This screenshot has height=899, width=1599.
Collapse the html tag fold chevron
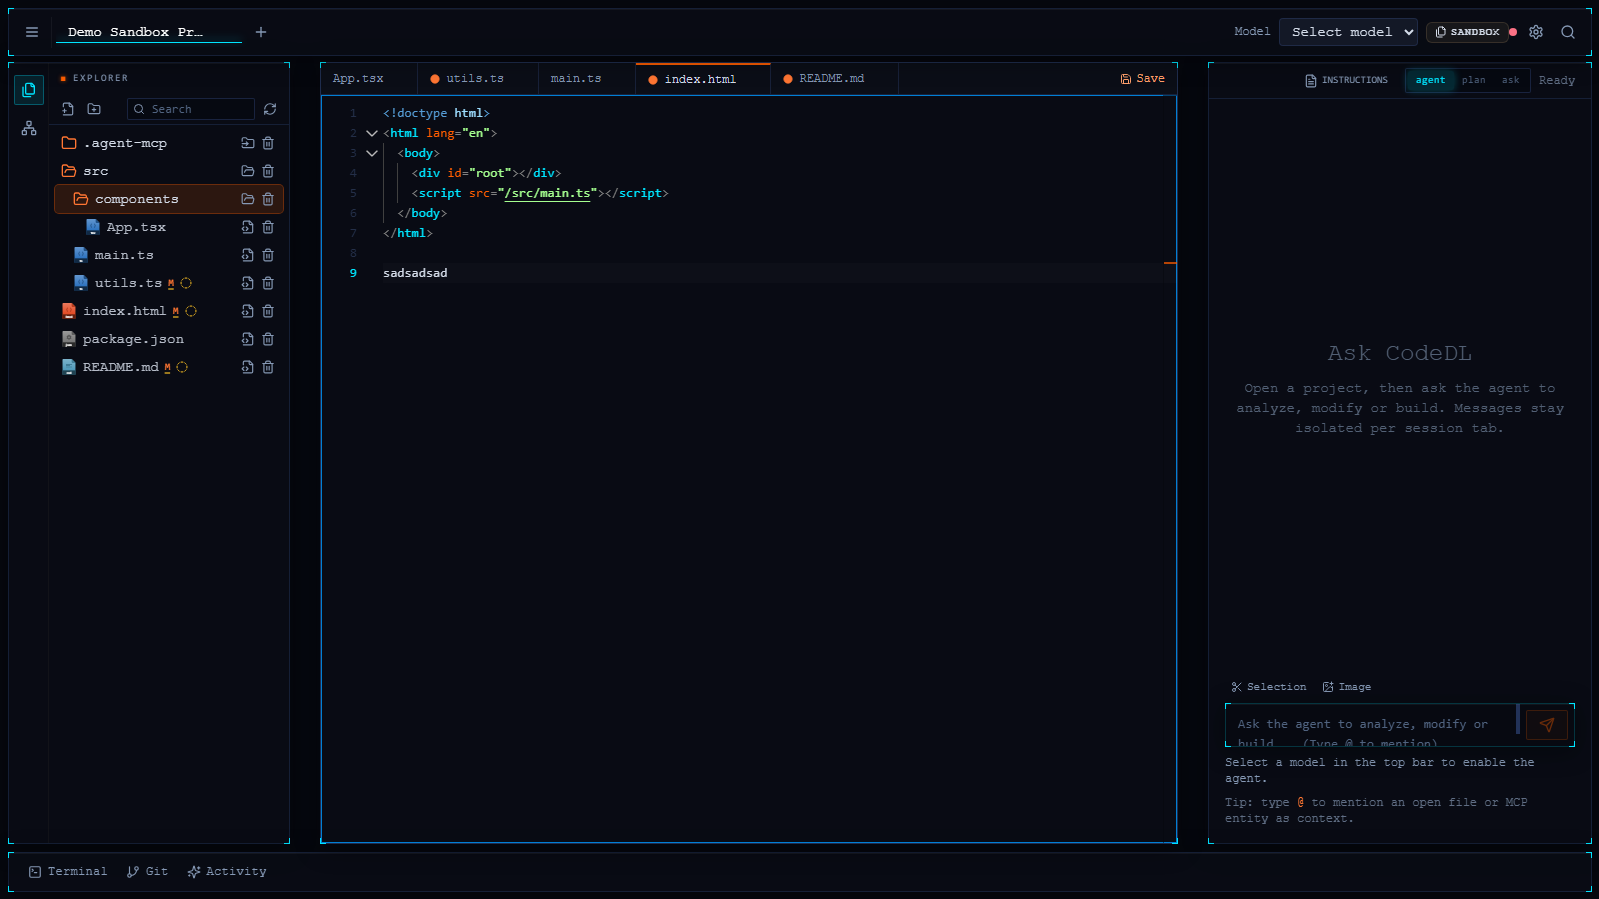point(372,133)
